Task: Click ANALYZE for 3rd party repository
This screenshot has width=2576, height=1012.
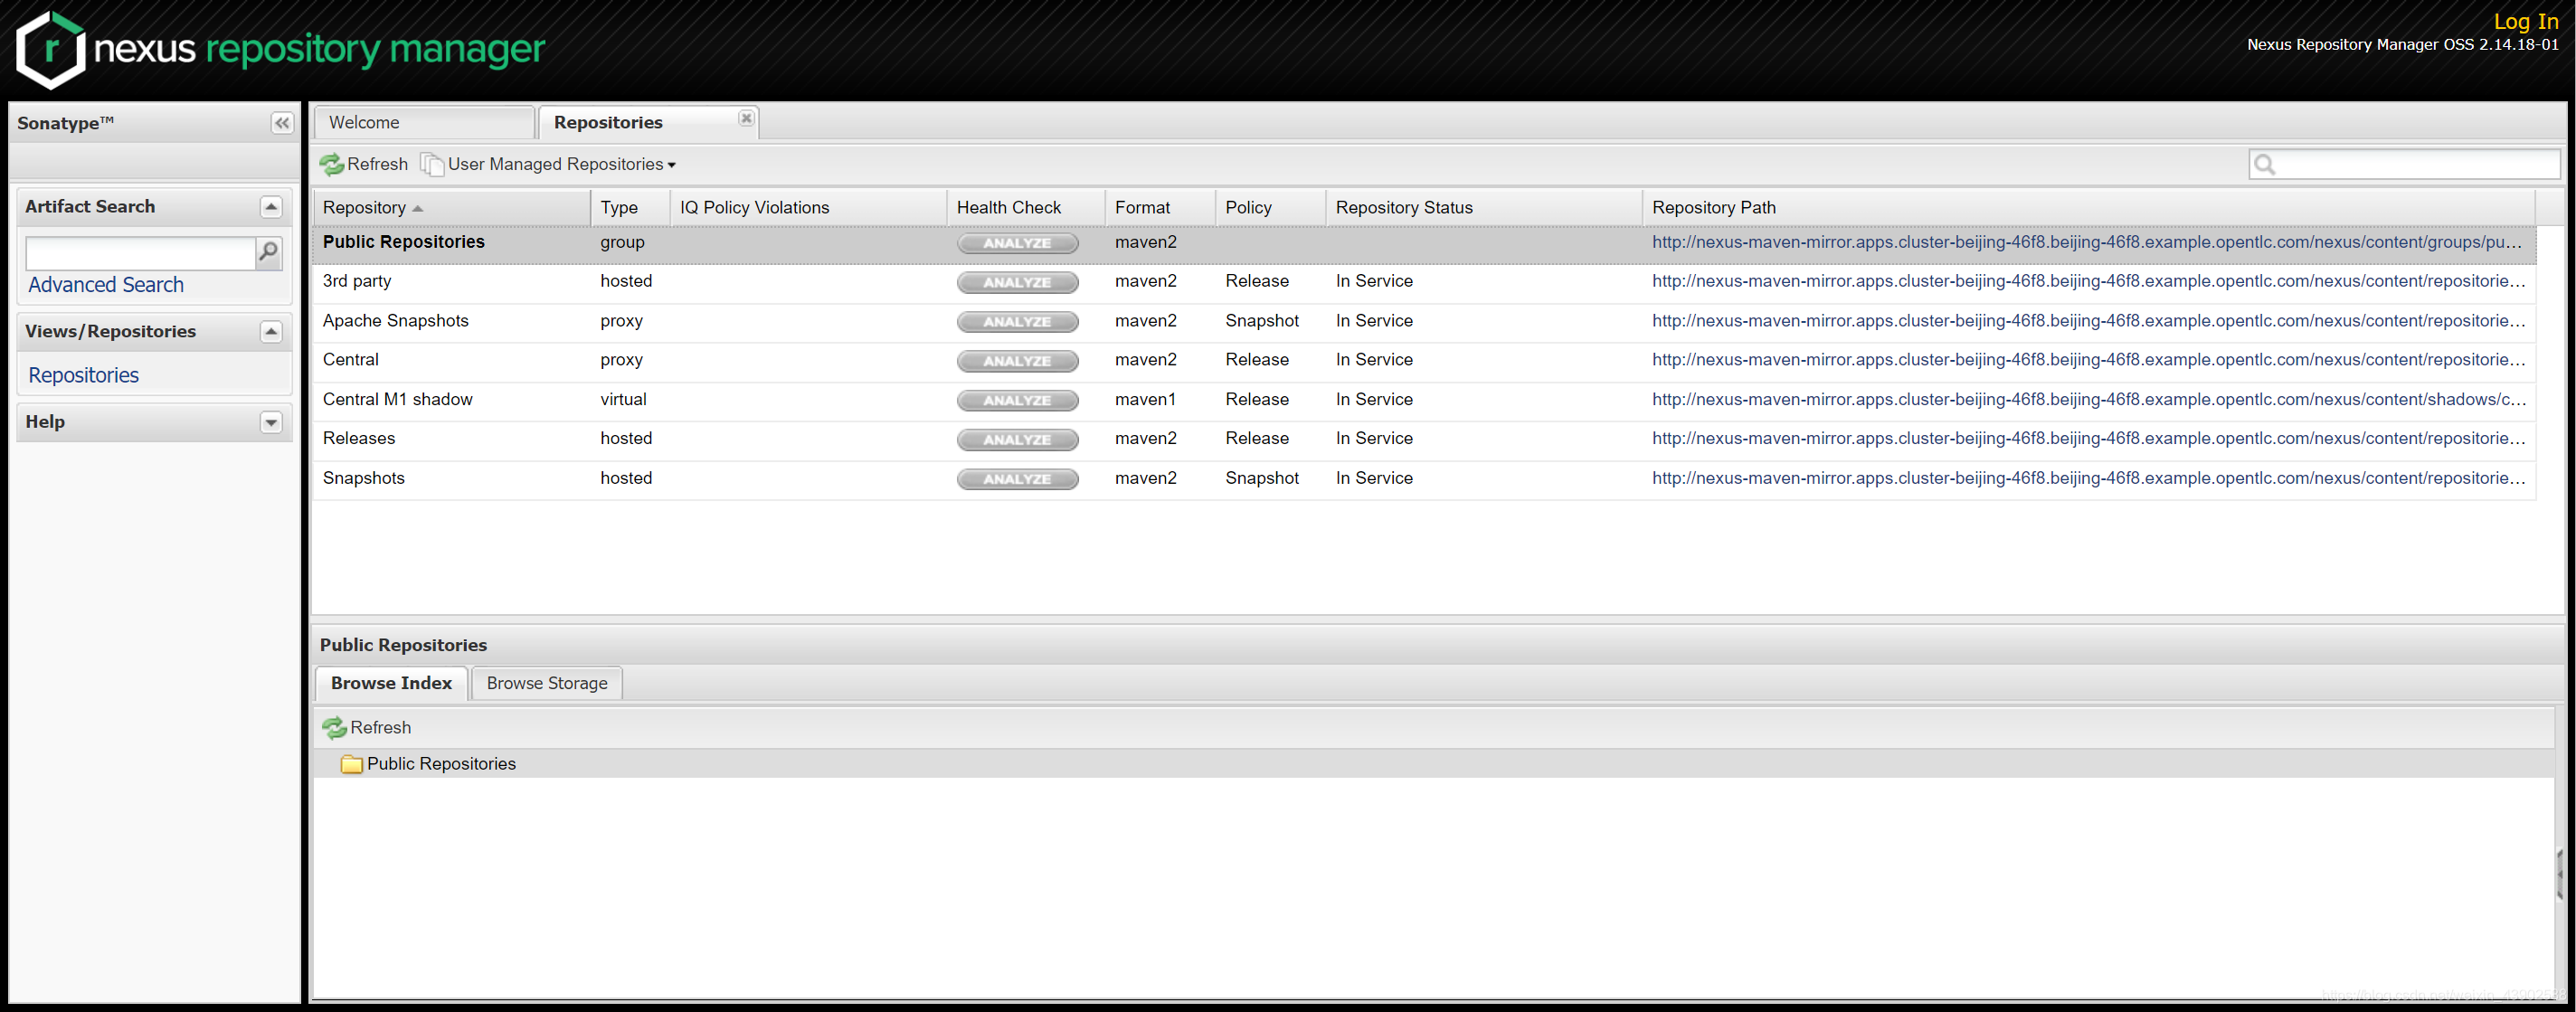Action: (1017, 282)
